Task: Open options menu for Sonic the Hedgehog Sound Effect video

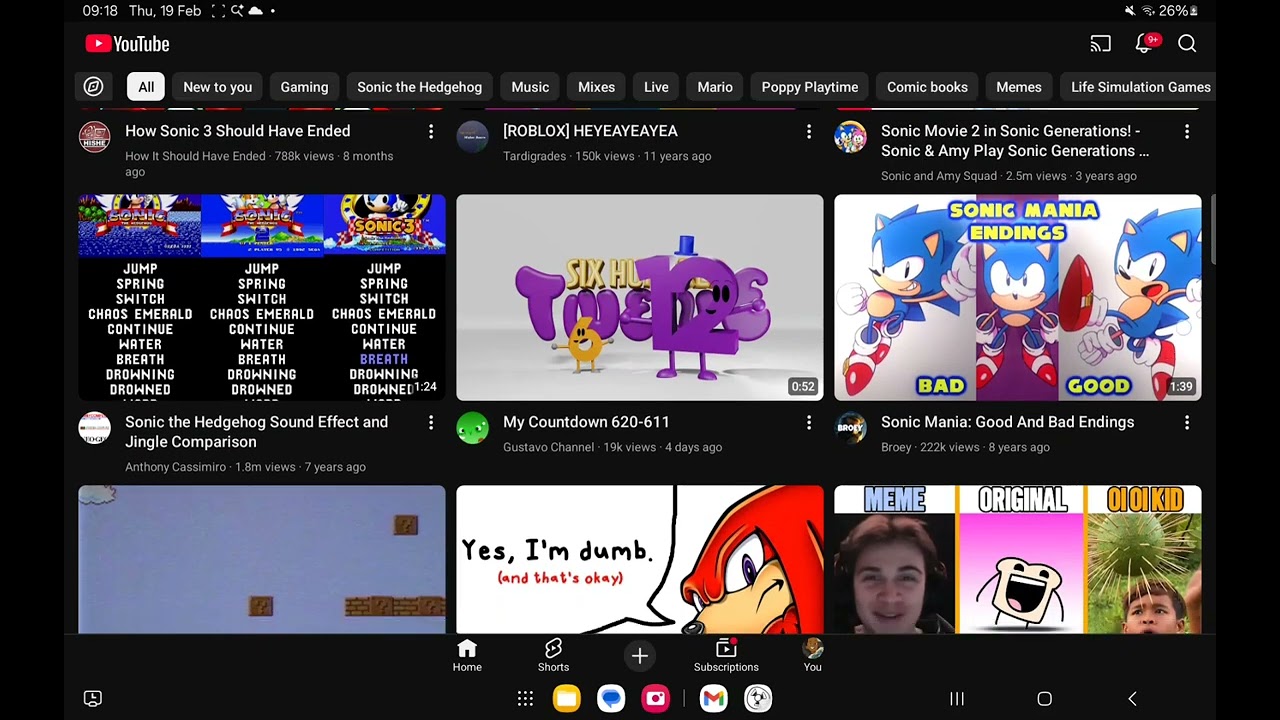Action: pos(431,423)
